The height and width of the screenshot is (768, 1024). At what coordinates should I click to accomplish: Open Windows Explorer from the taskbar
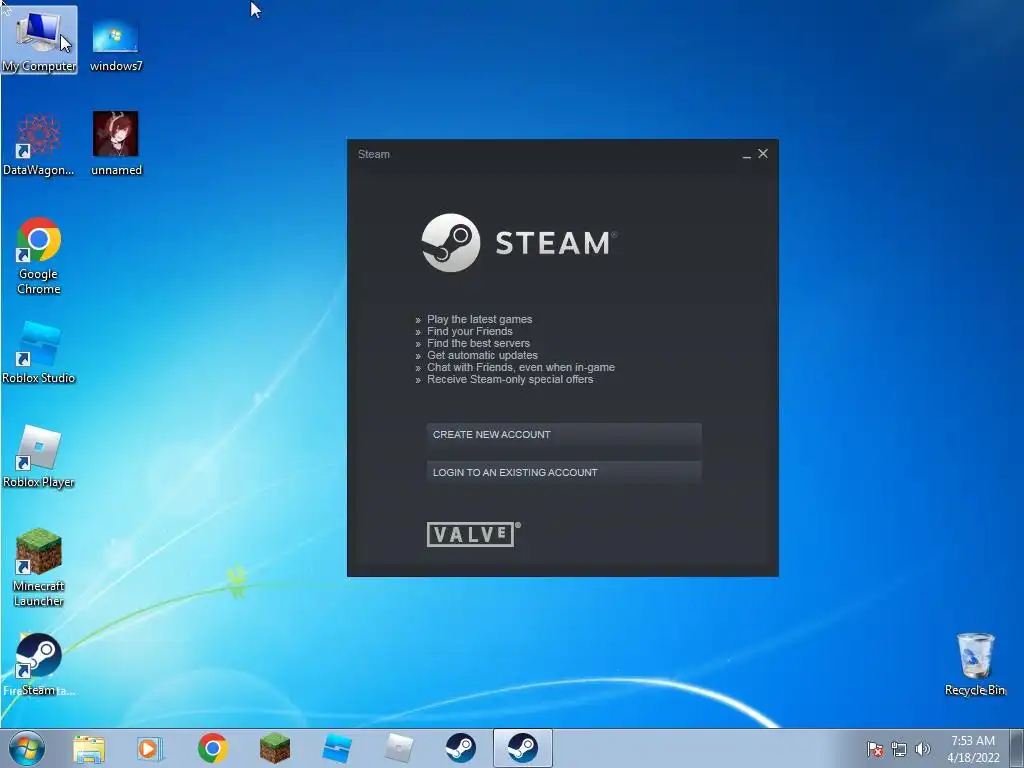[89, 749]
